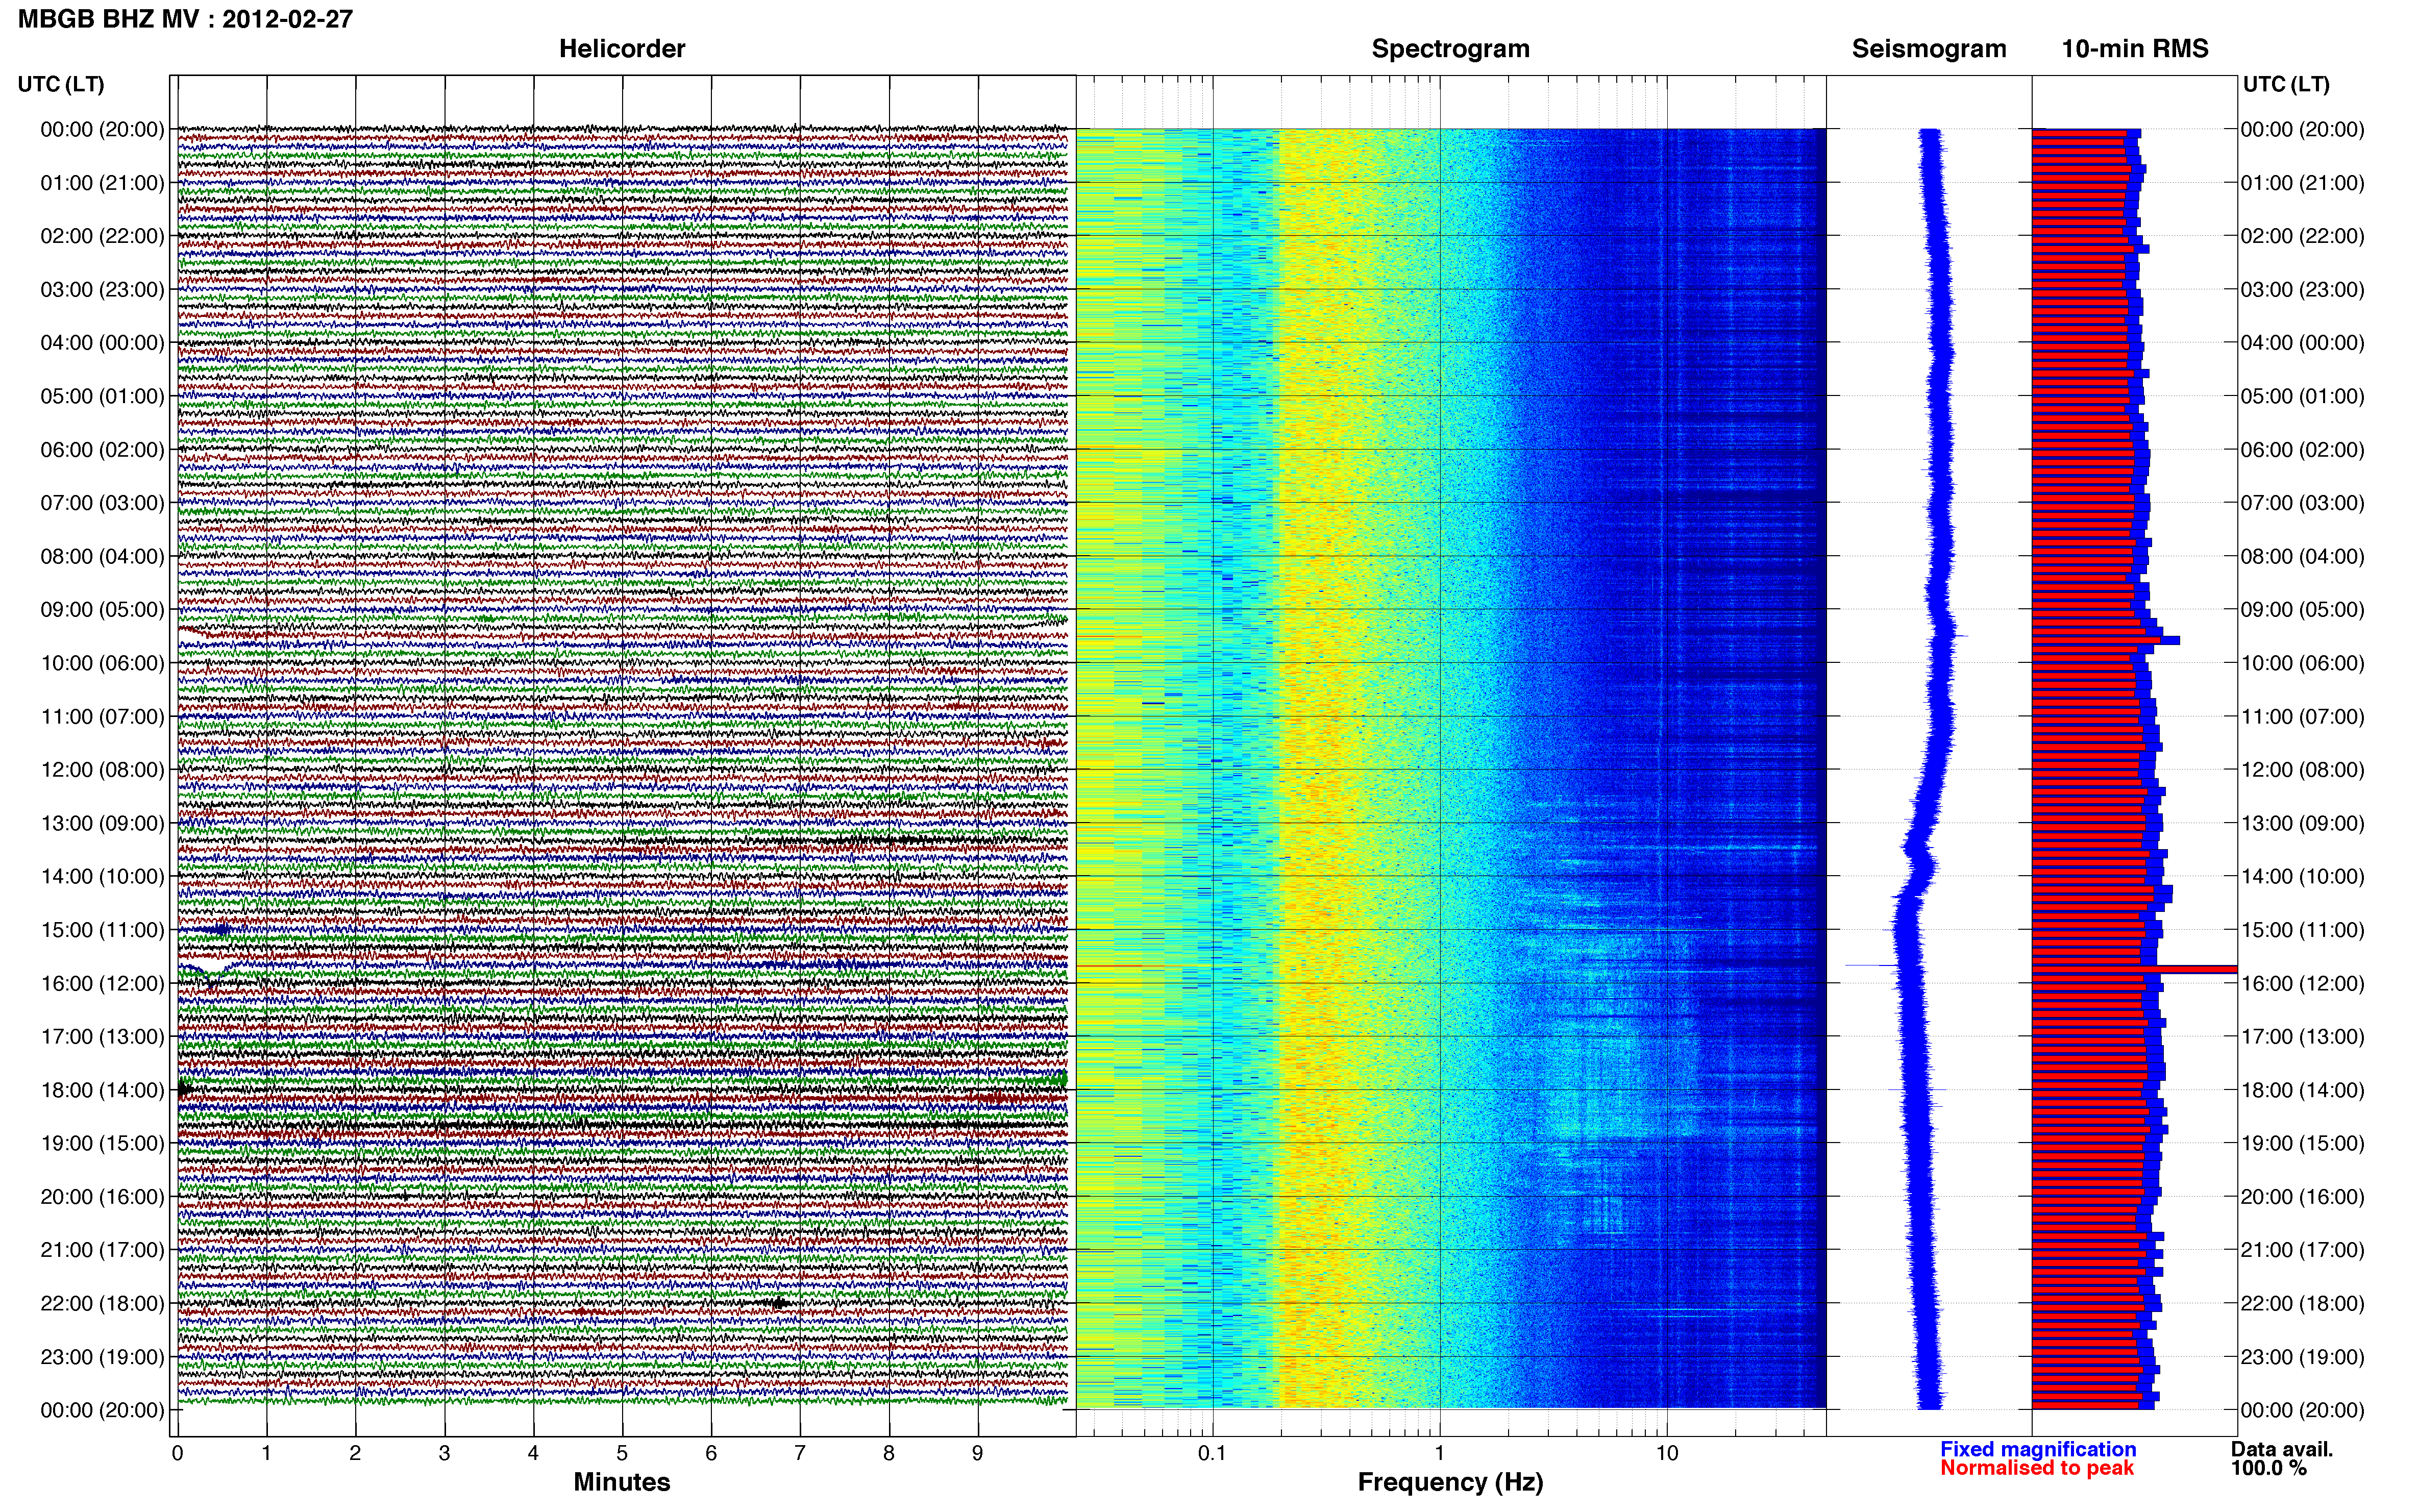
Task: Click the 'Fixed magnification' blue legend text
Action: pos(2038,1449)
